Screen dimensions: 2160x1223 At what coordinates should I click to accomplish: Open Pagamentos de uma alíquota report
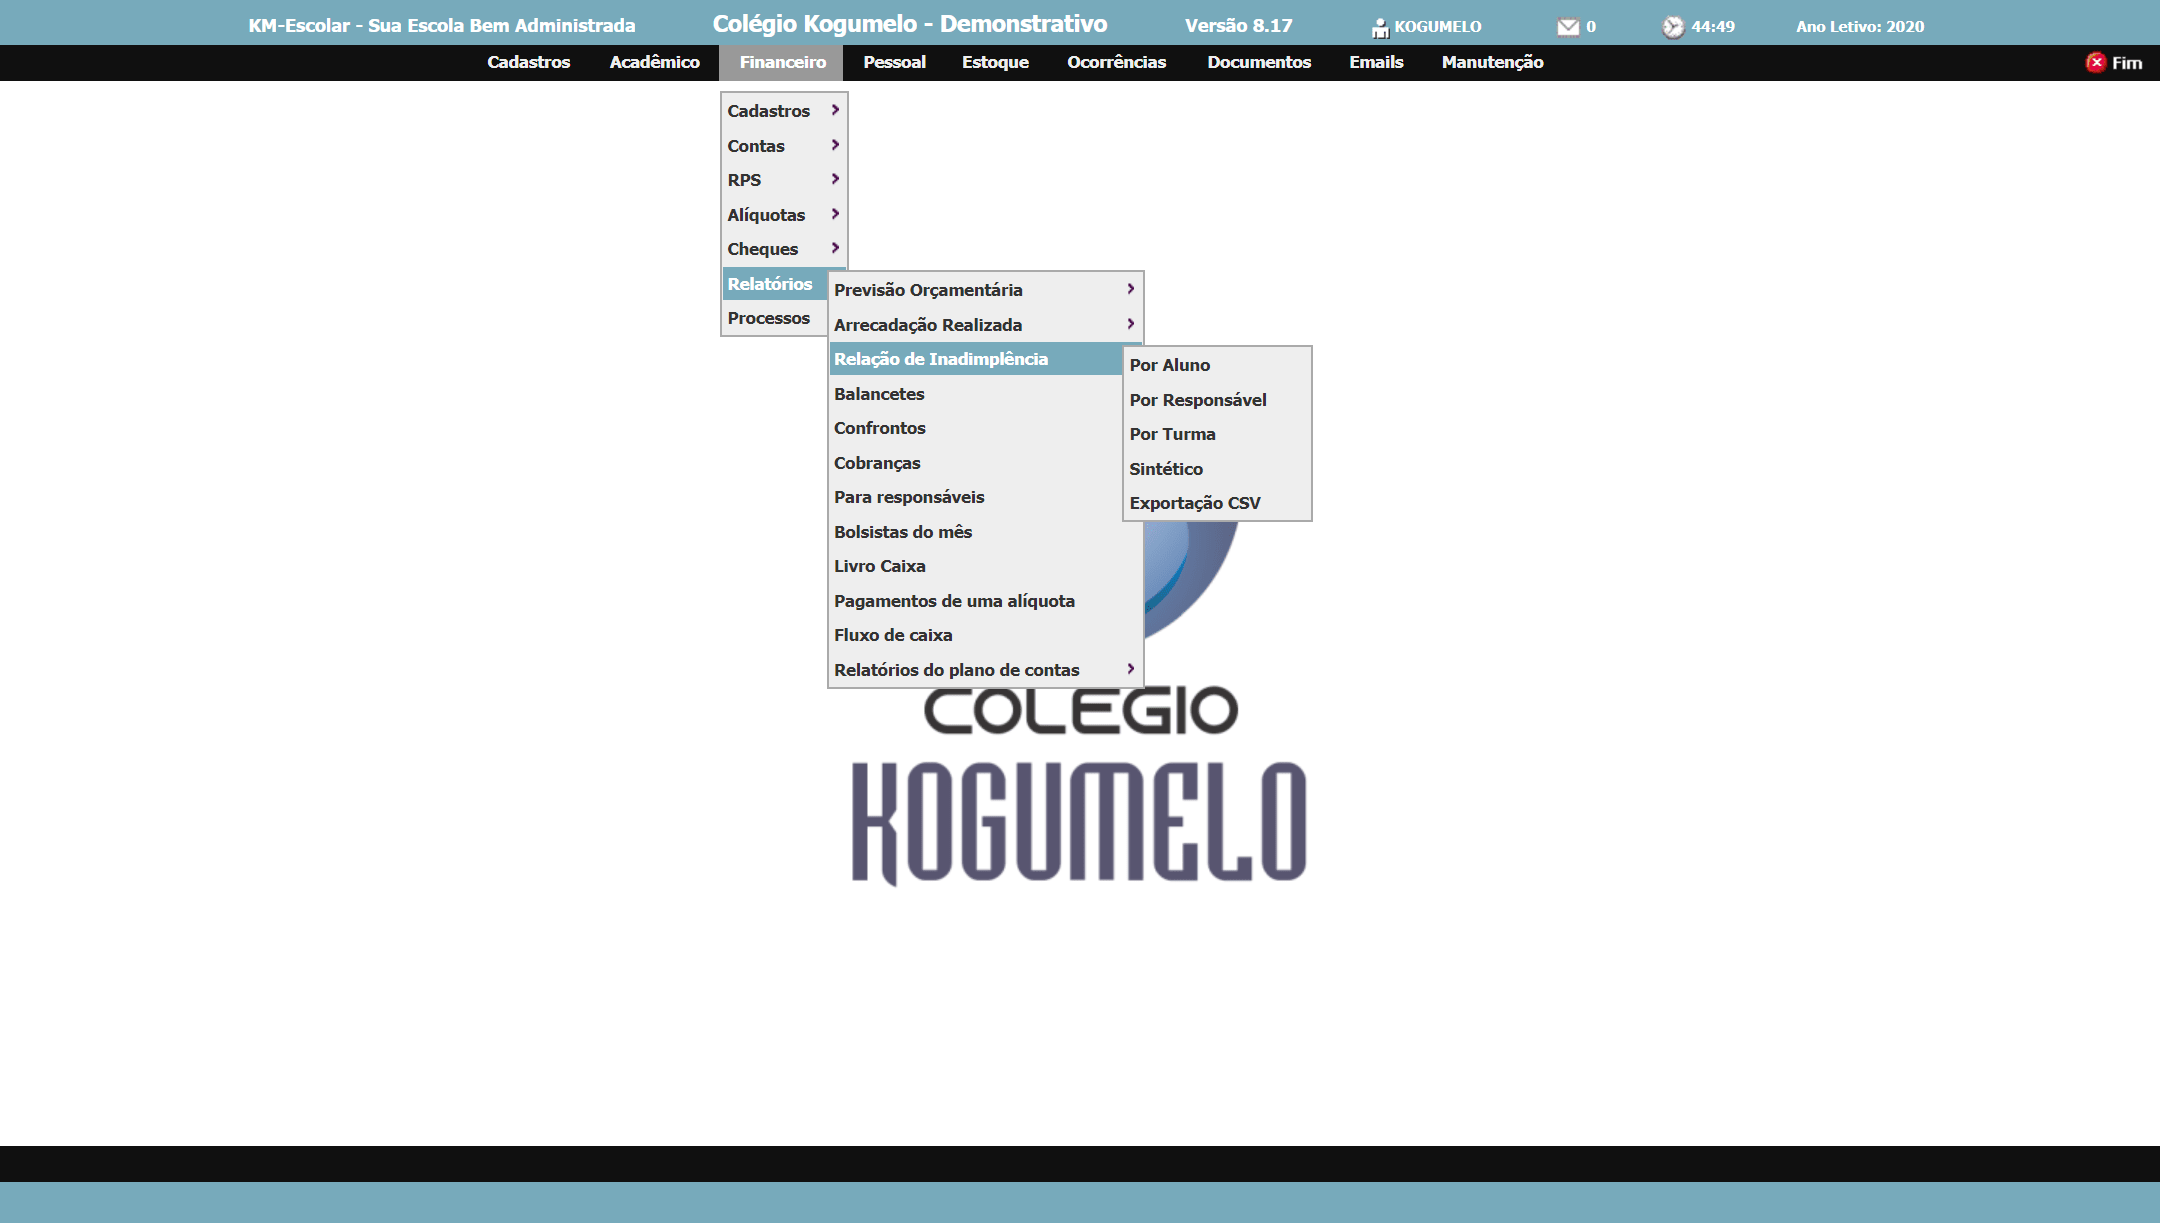tap(986, 601)
